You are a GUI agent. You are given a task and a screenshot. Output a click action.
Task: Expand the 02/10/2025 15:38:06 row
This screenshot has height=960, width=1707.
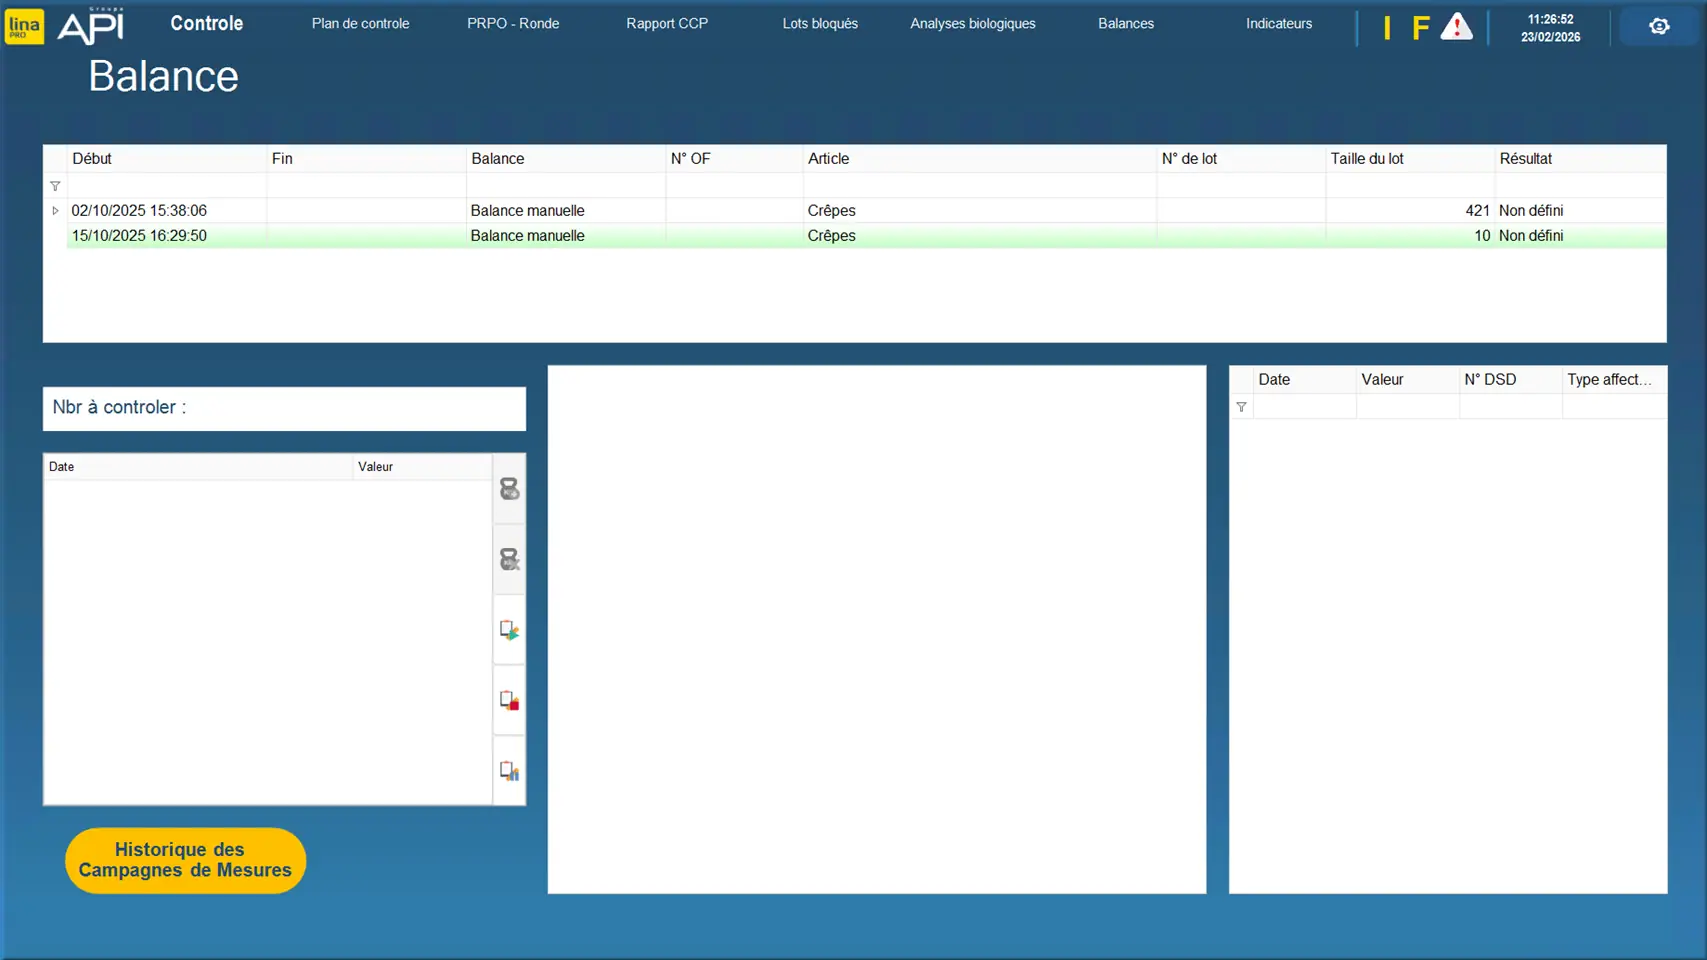pyautogui.click(x=55, y=211)
